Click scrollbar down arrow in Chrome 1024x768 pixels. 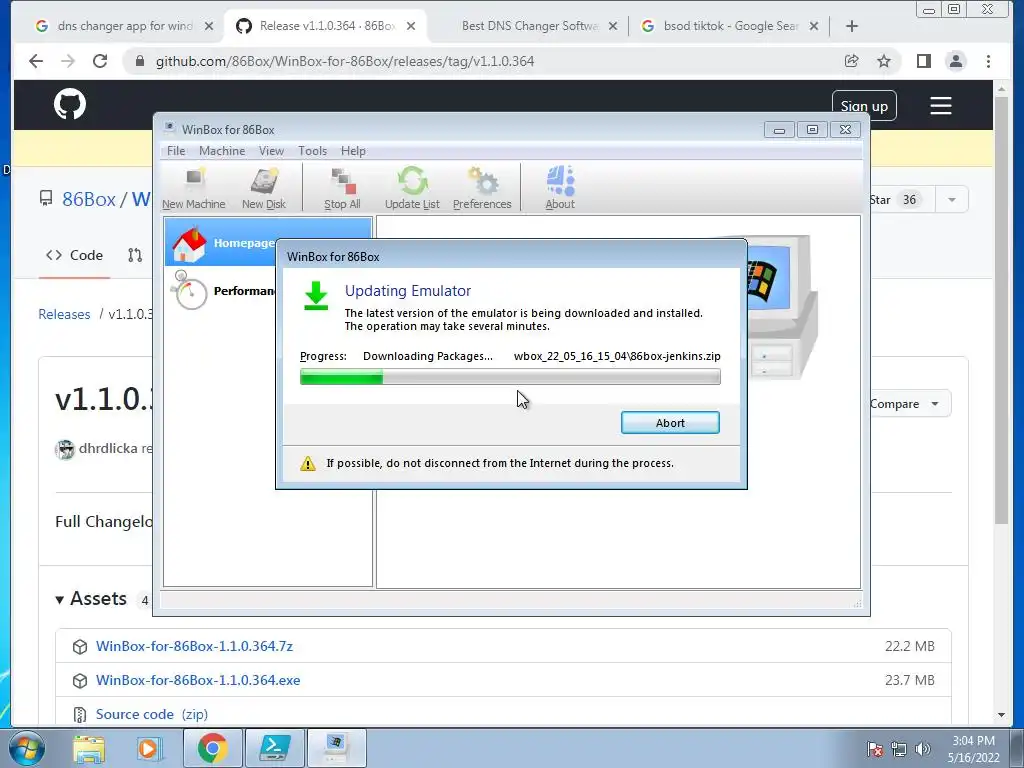pos(1001,715)
